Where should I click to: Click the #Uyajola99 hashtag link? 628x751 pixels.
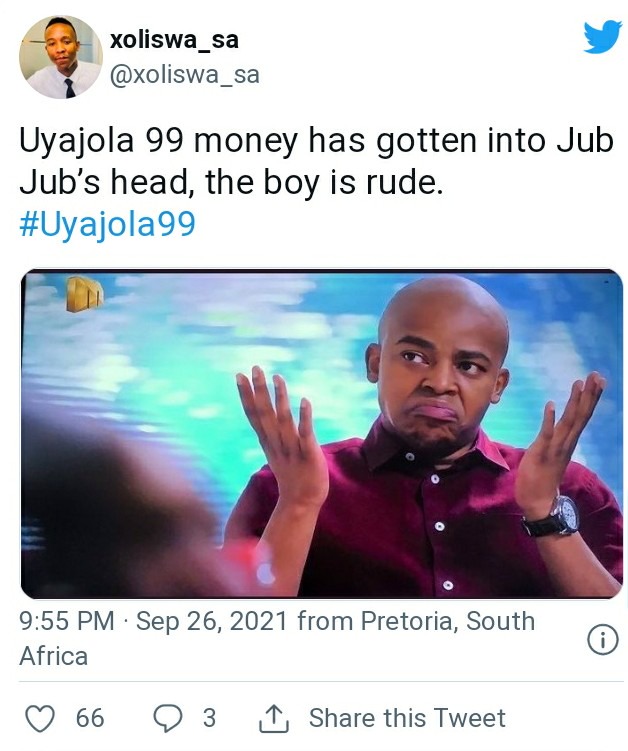[107, 224]
